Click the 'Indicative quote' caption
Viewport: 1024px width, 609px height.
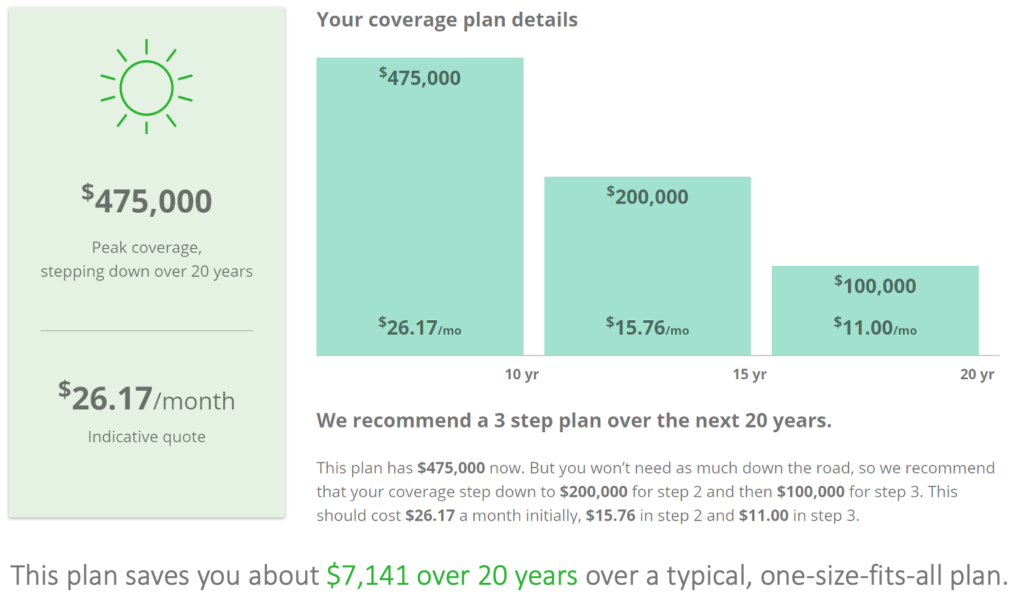tap(146, 437)
